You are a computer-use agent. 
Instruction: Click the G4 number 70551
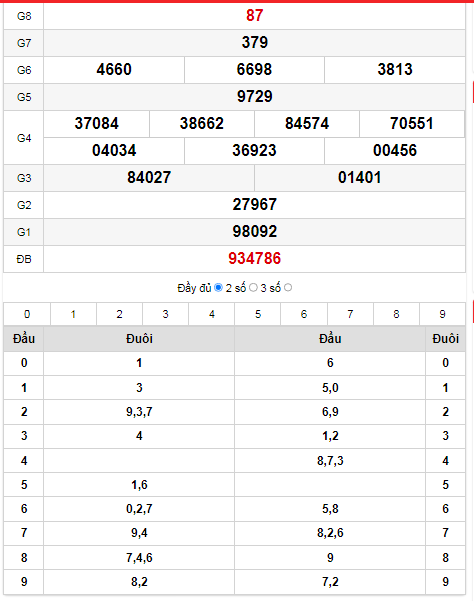pos(412,124)
